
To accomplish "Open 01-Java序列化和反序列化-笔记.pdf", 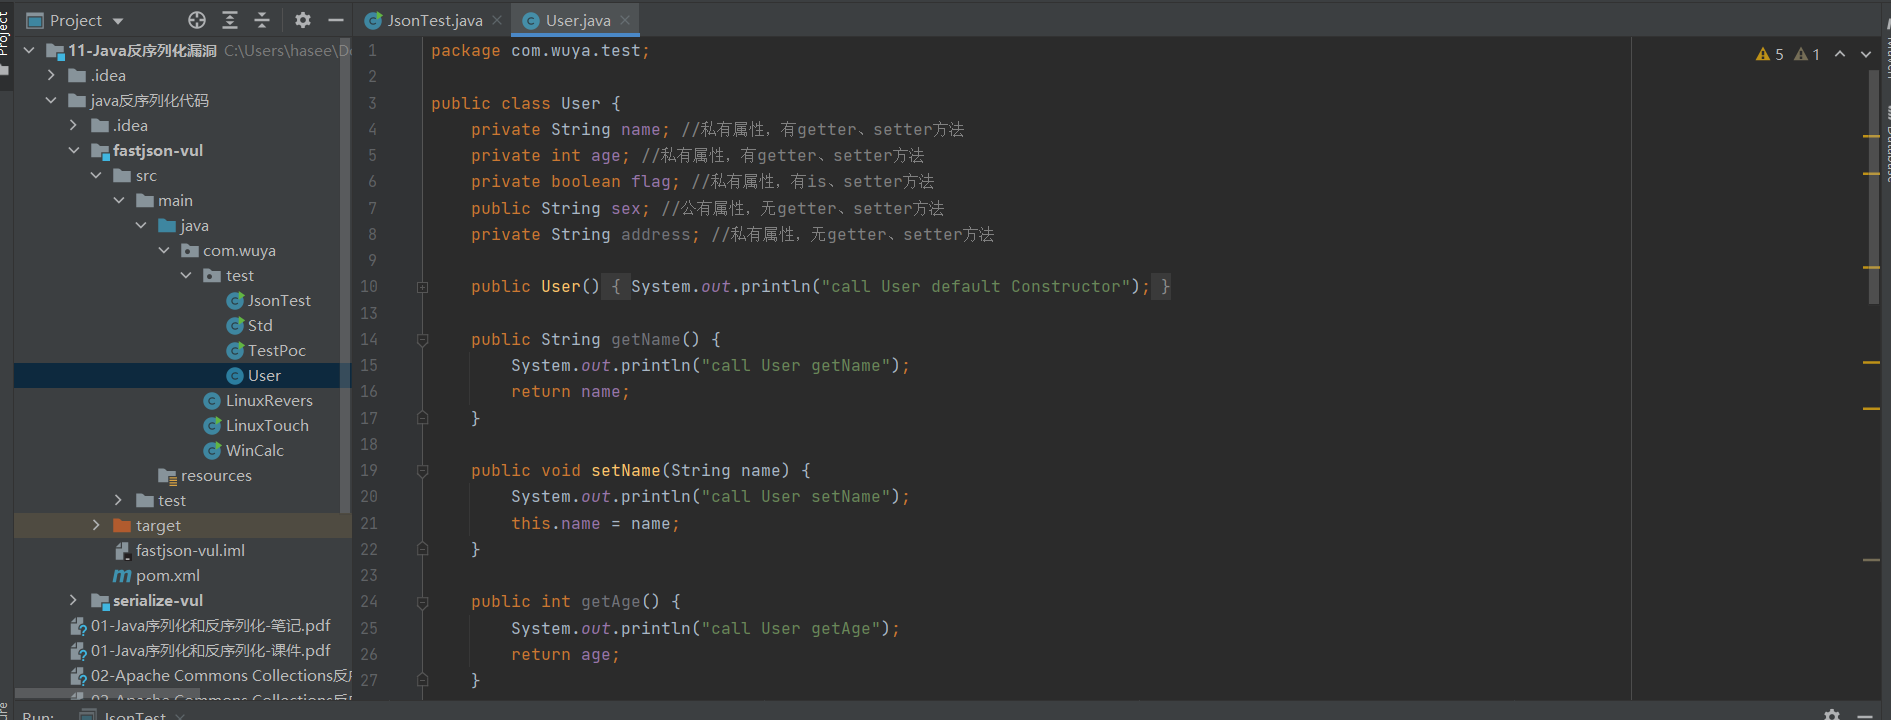I will (201, 625).
